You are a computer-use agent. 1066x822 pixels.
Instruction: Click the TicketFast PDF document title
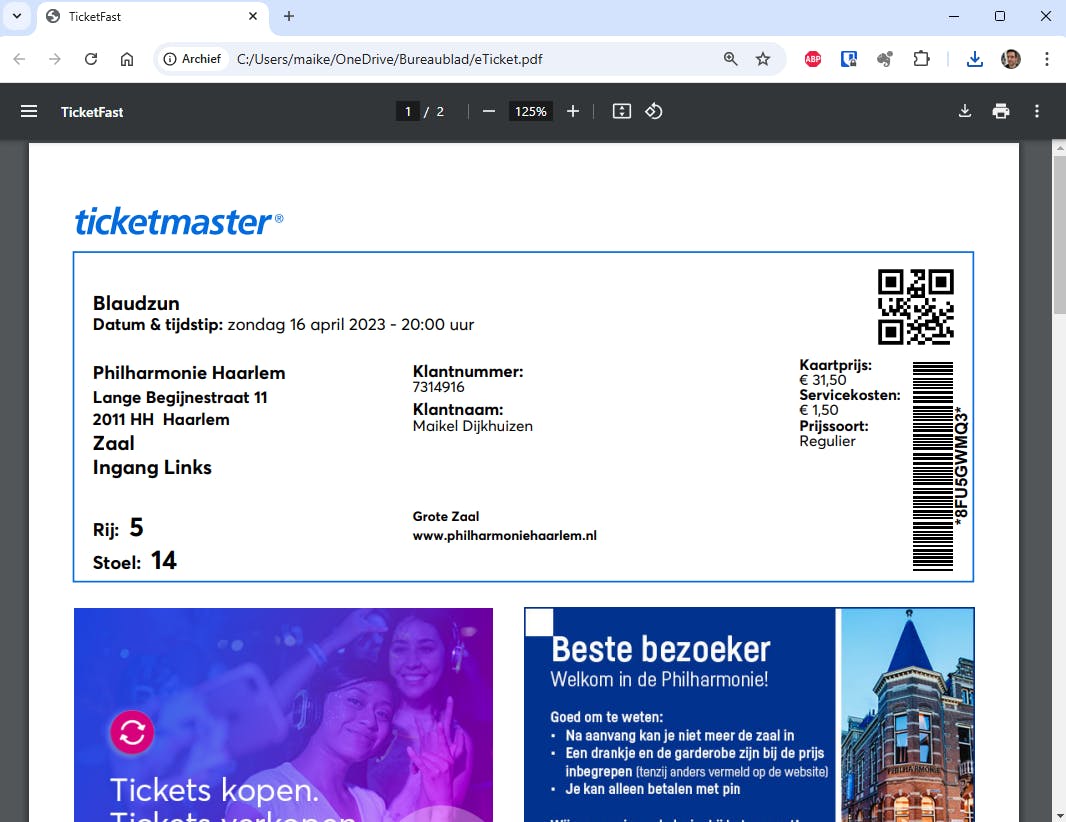92,112
